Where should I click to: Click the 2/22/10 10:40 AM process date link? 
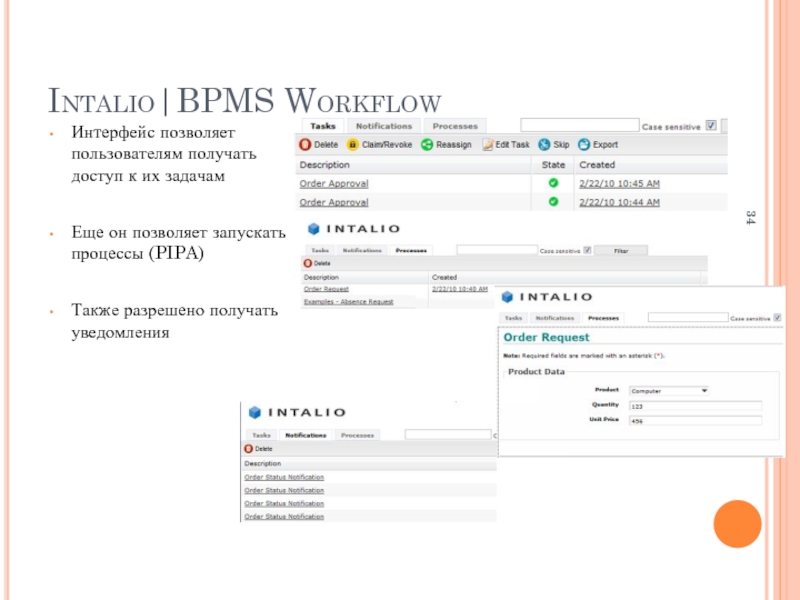click(x=460, y=289)
